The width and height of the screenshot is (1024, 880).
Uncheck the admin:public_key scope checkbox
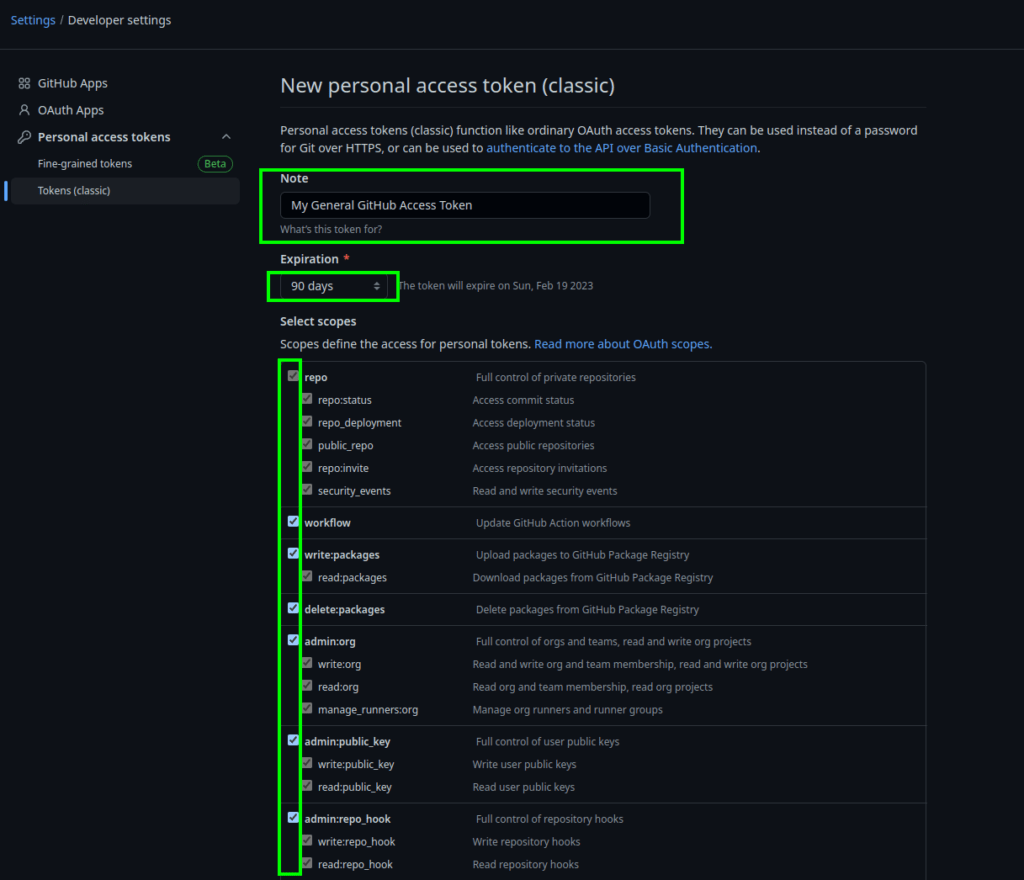coord(293,740)
